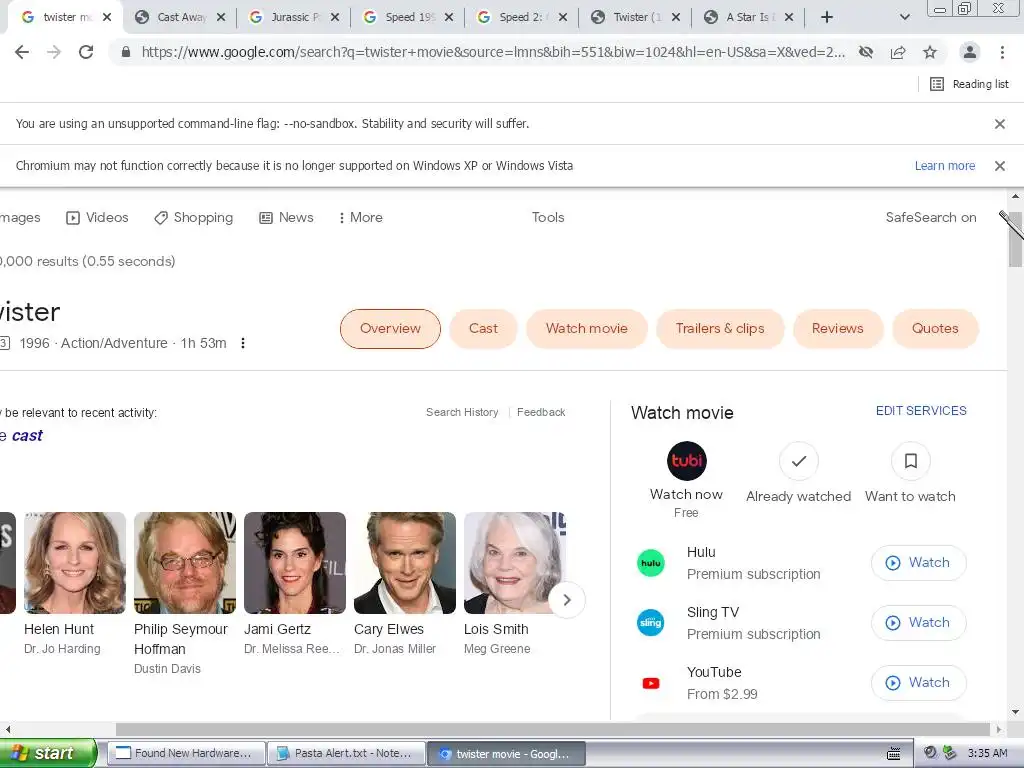Click the horizontal scrollbar thumb
The image size is (1024, 768).
point(552,729)
